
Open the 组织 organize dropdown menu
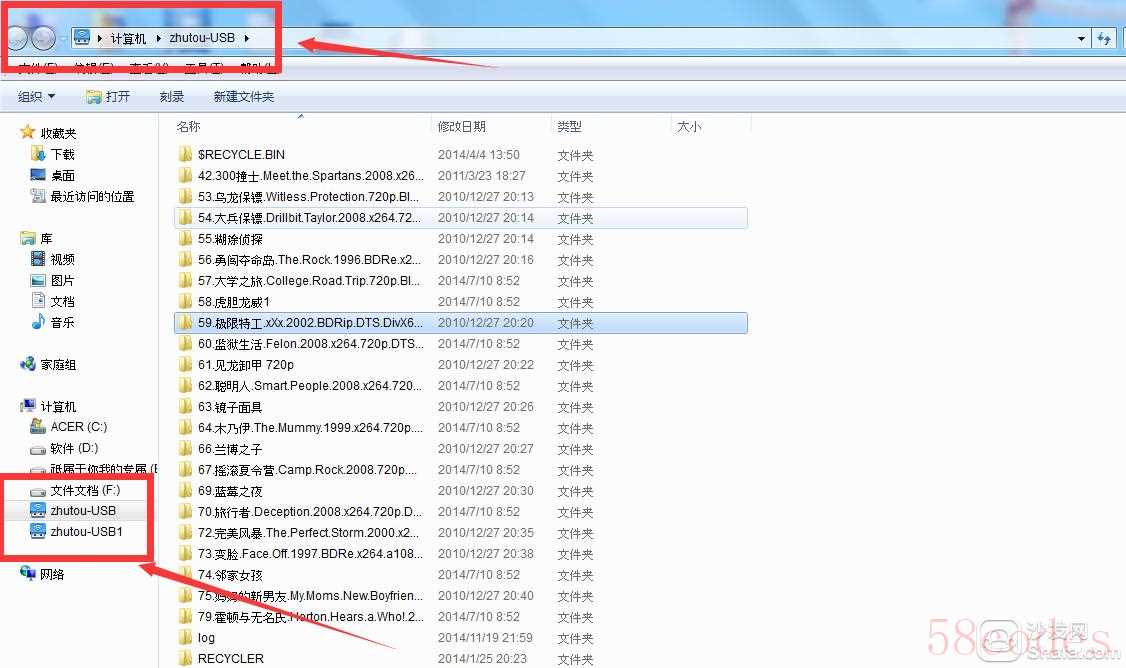tap(37, 97)
